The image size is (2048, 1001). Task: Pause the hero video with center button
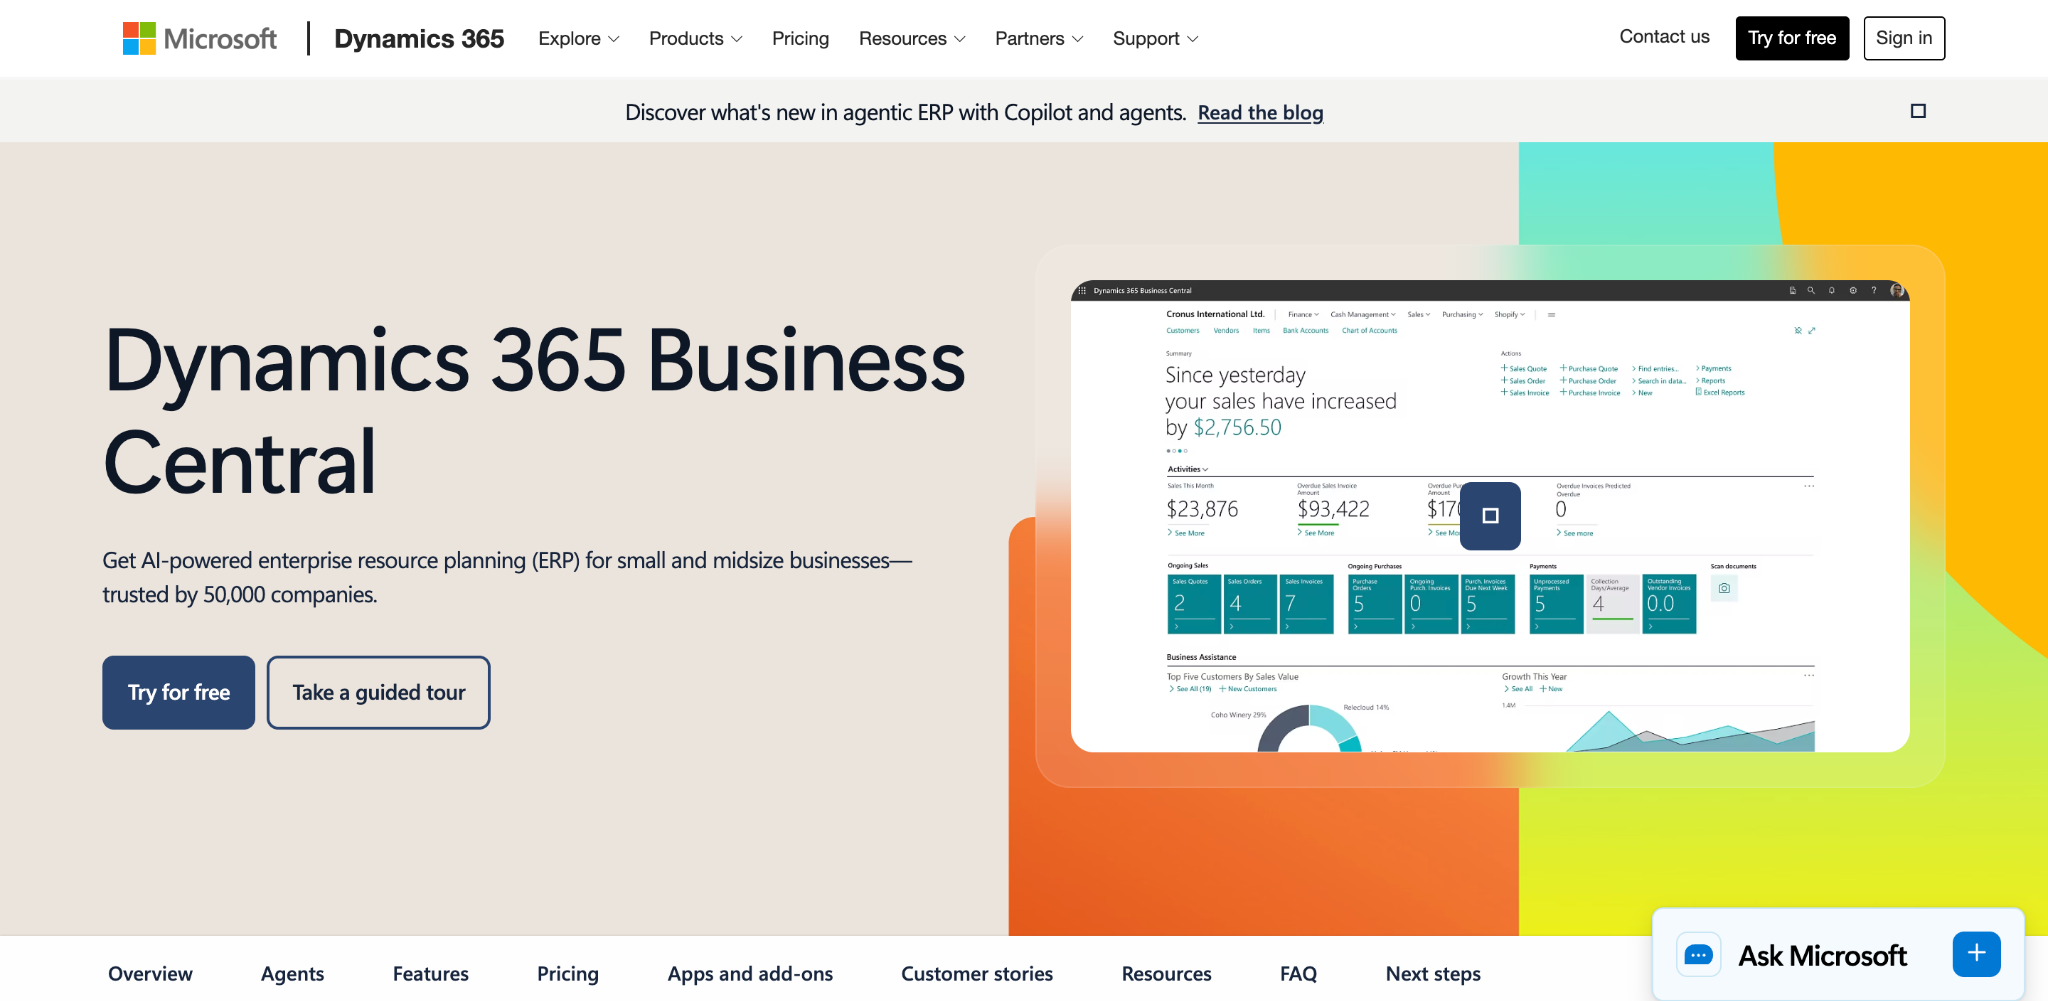1490,516
